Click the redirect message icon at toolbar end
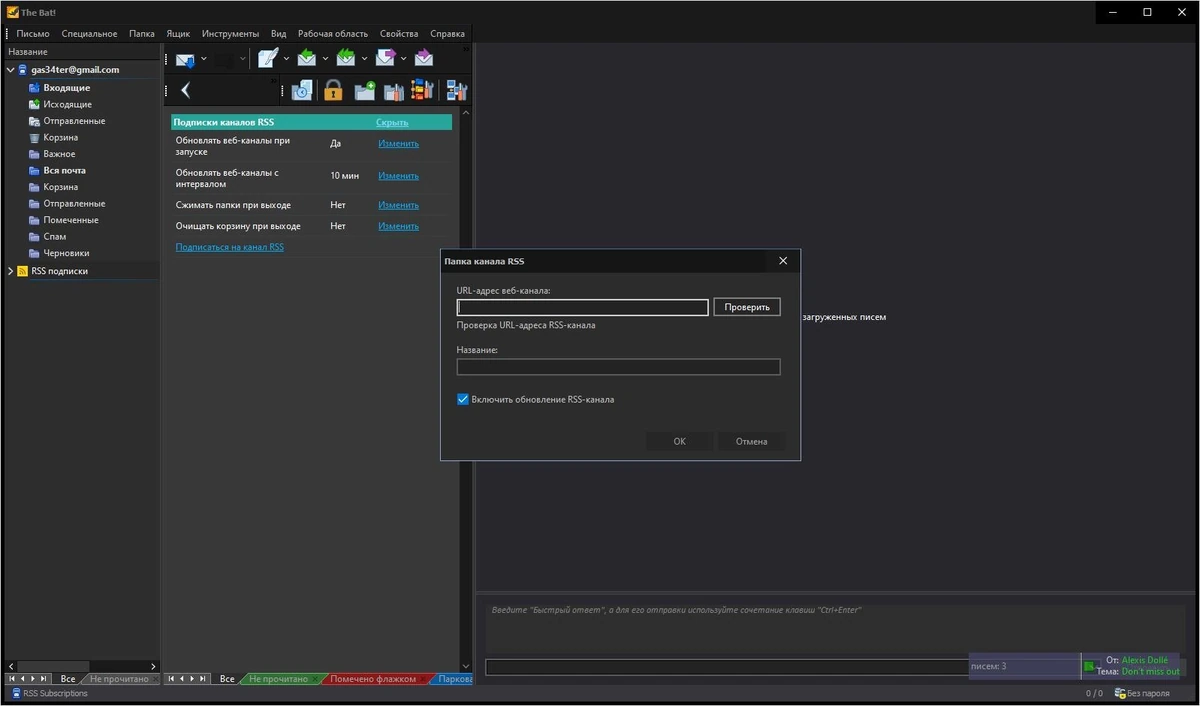The image size is (1200, 706). (x=424, y=59)
